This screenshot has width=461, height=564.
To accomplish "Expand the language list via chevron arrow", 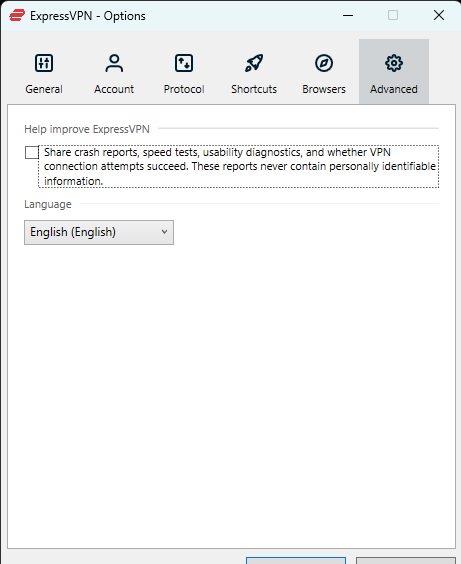I will coord(164,232).
